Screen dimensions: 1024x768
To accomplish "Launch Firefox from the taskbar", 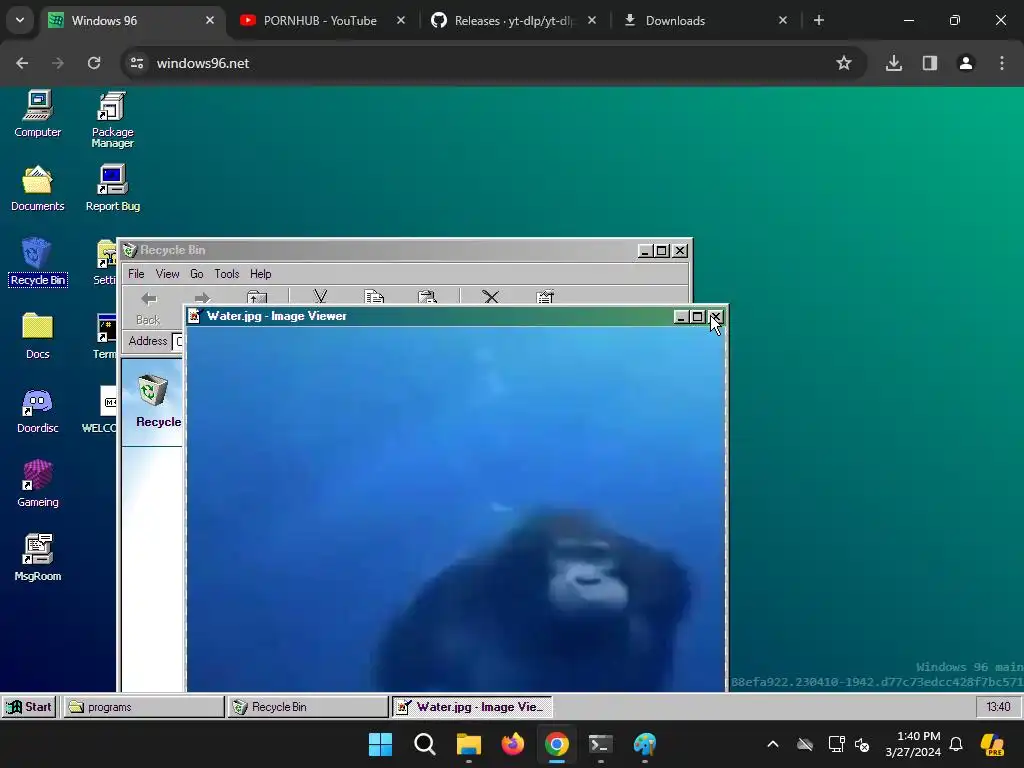I will (513, 744).
